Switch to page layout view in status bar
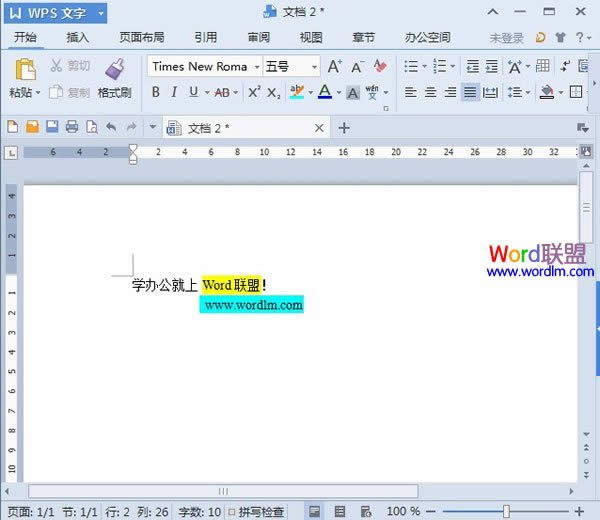 (x=315, y=511)
